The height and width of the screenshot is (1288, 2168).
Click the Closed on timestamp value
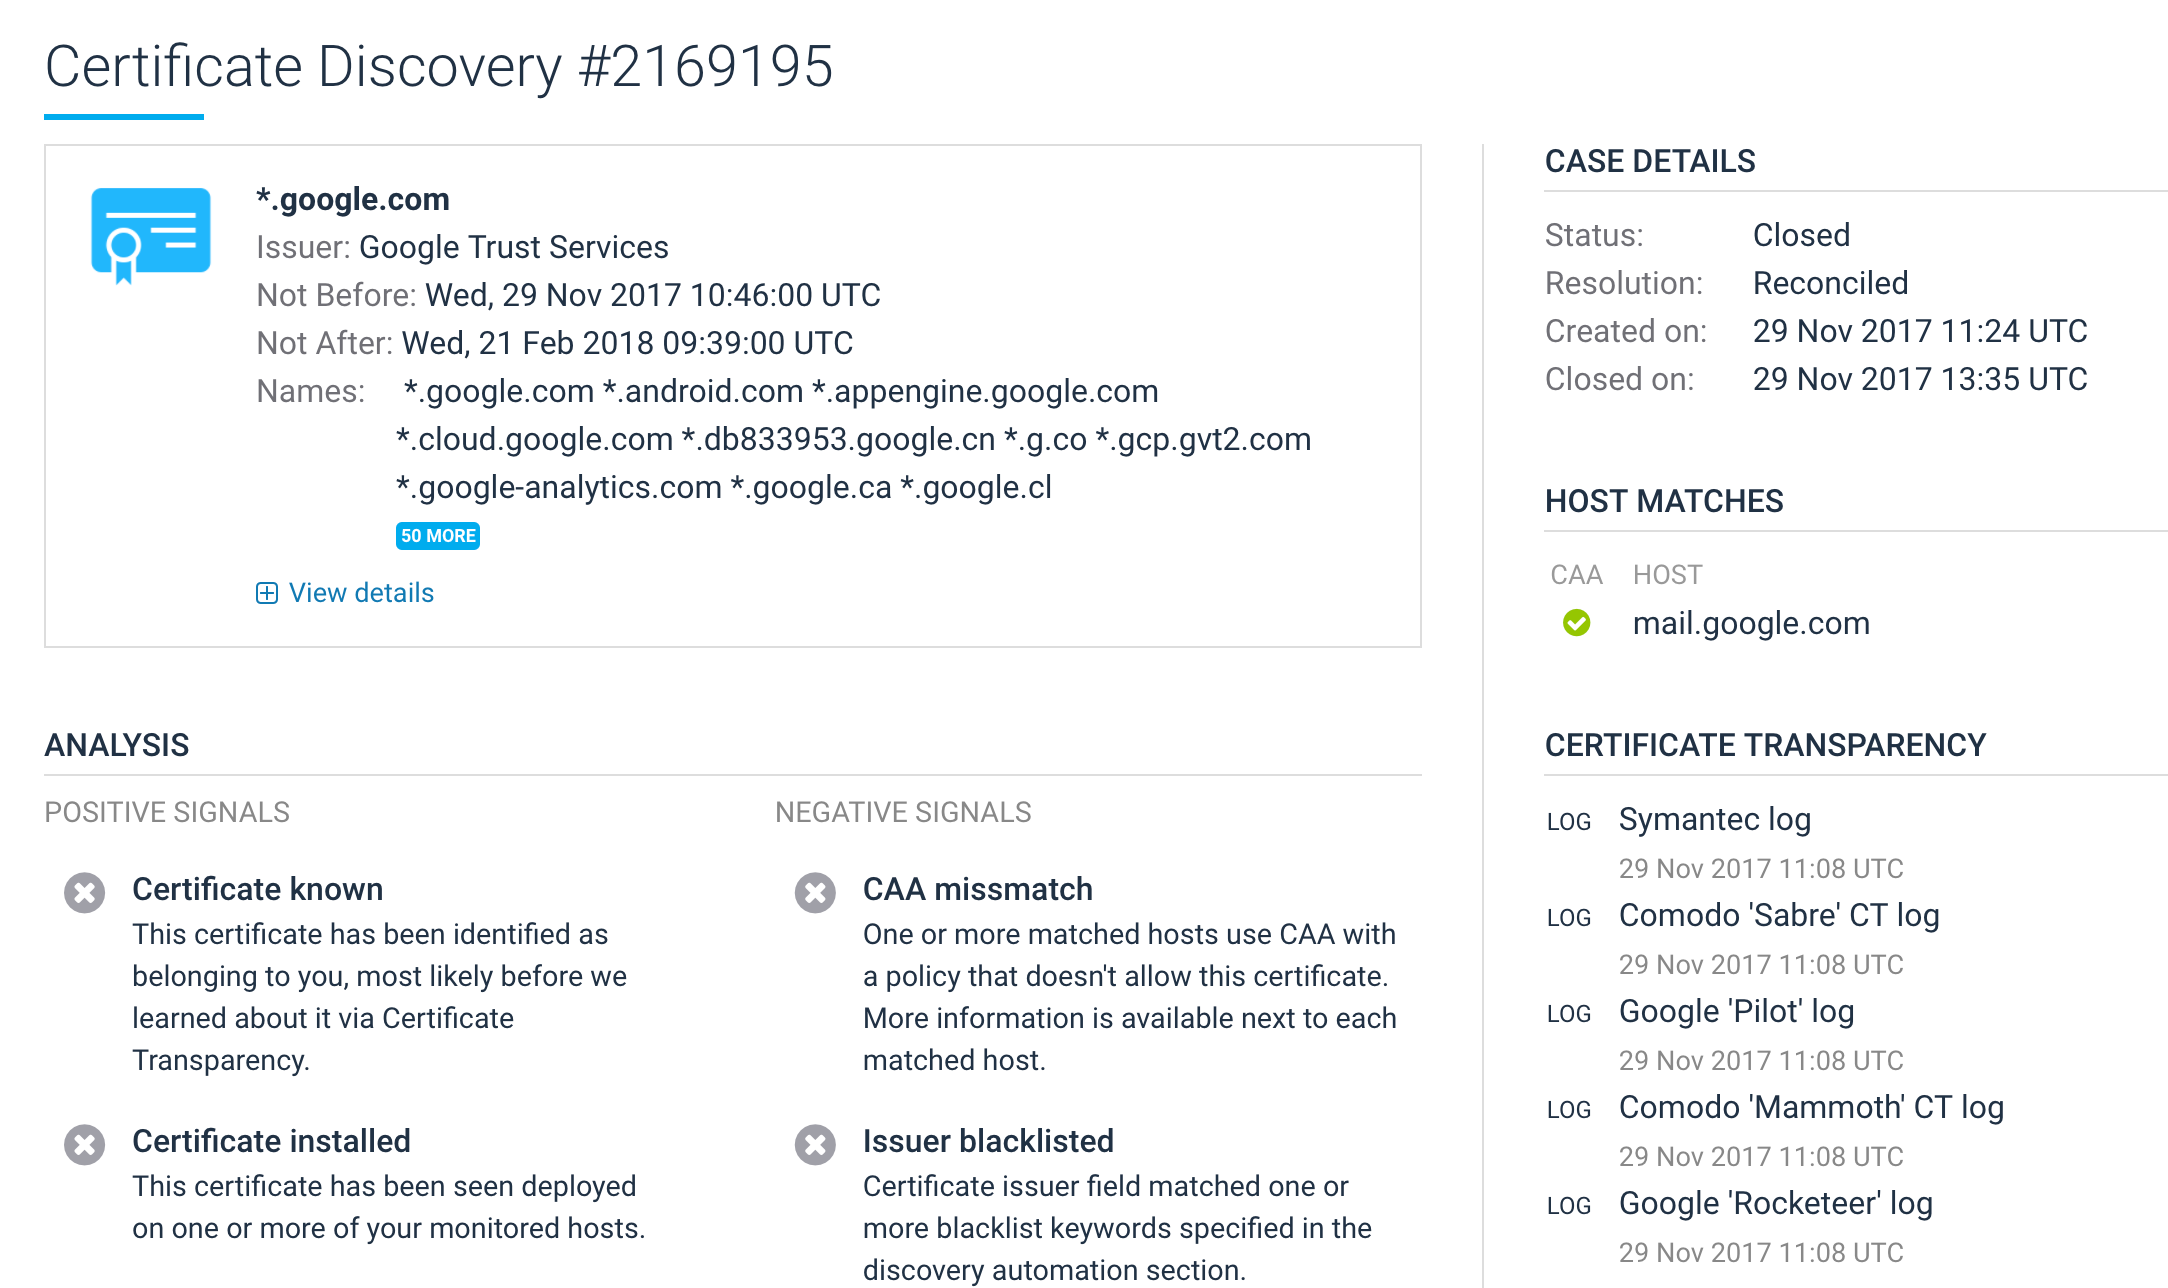(x=1920, y=379)
